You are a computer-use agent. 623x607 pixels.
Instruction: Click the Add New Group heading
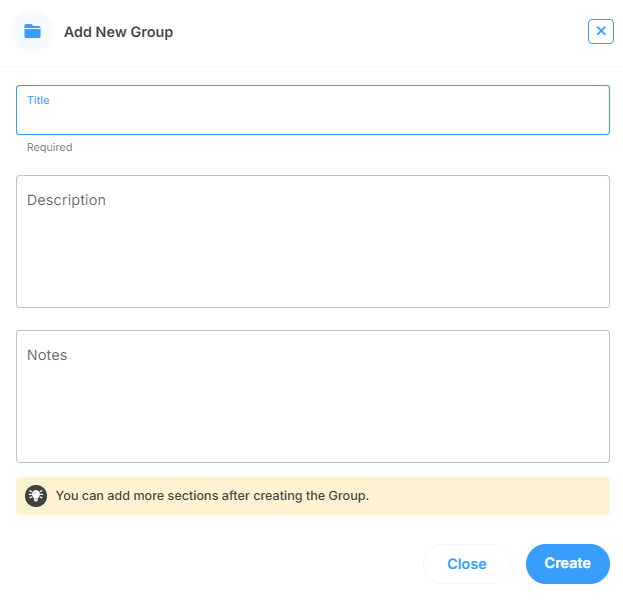118,32
